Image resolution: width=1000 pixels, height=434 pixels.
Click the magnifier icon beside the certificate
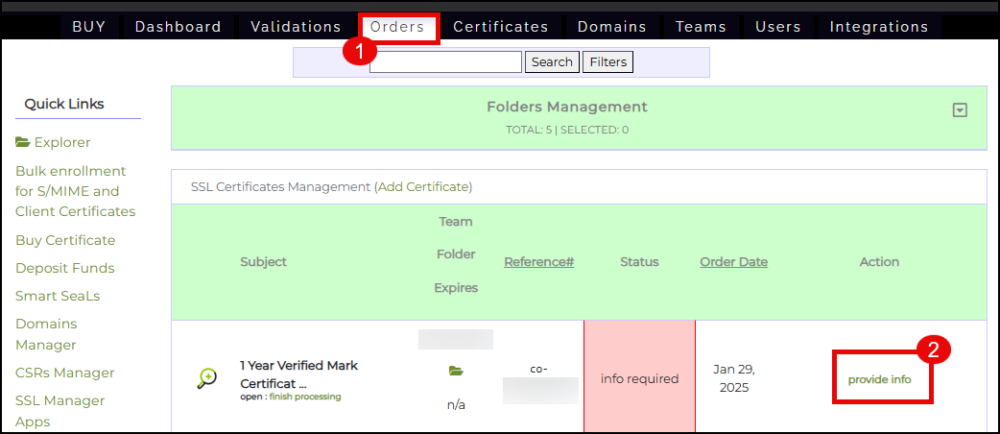click(x=207, y=378)
